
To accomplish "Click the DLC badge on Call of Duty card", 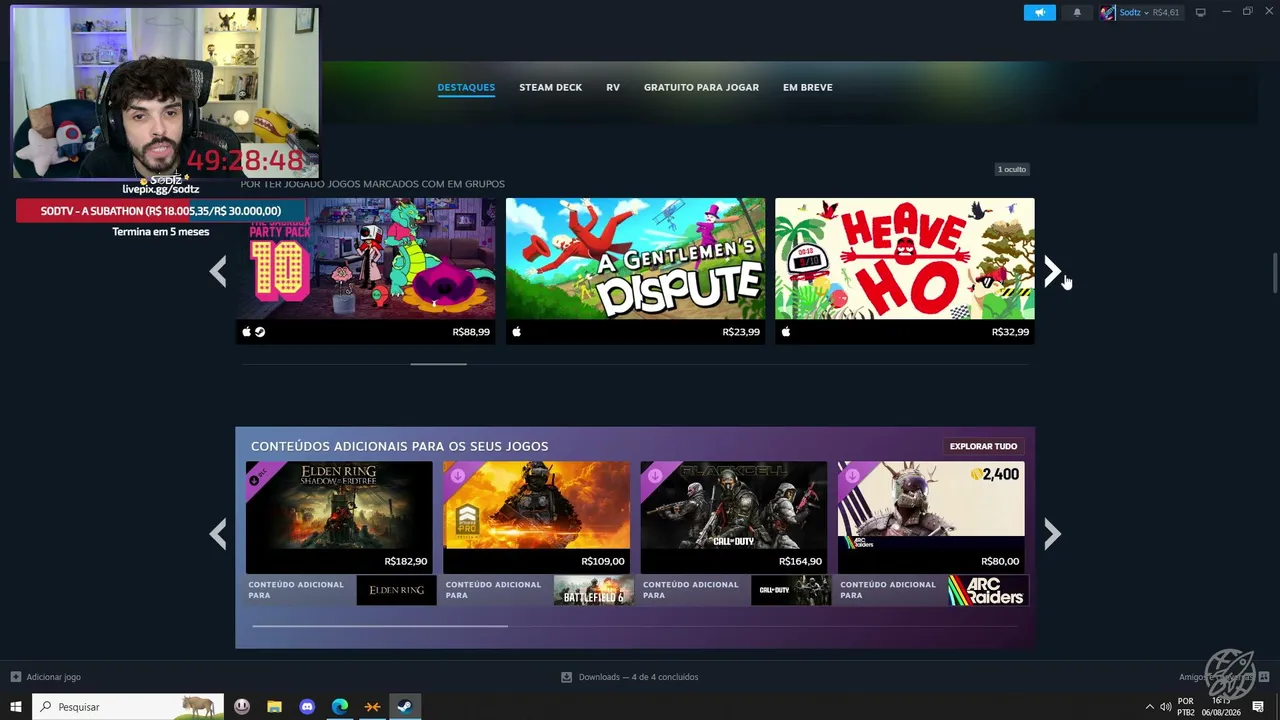I will tap(653, 475).
